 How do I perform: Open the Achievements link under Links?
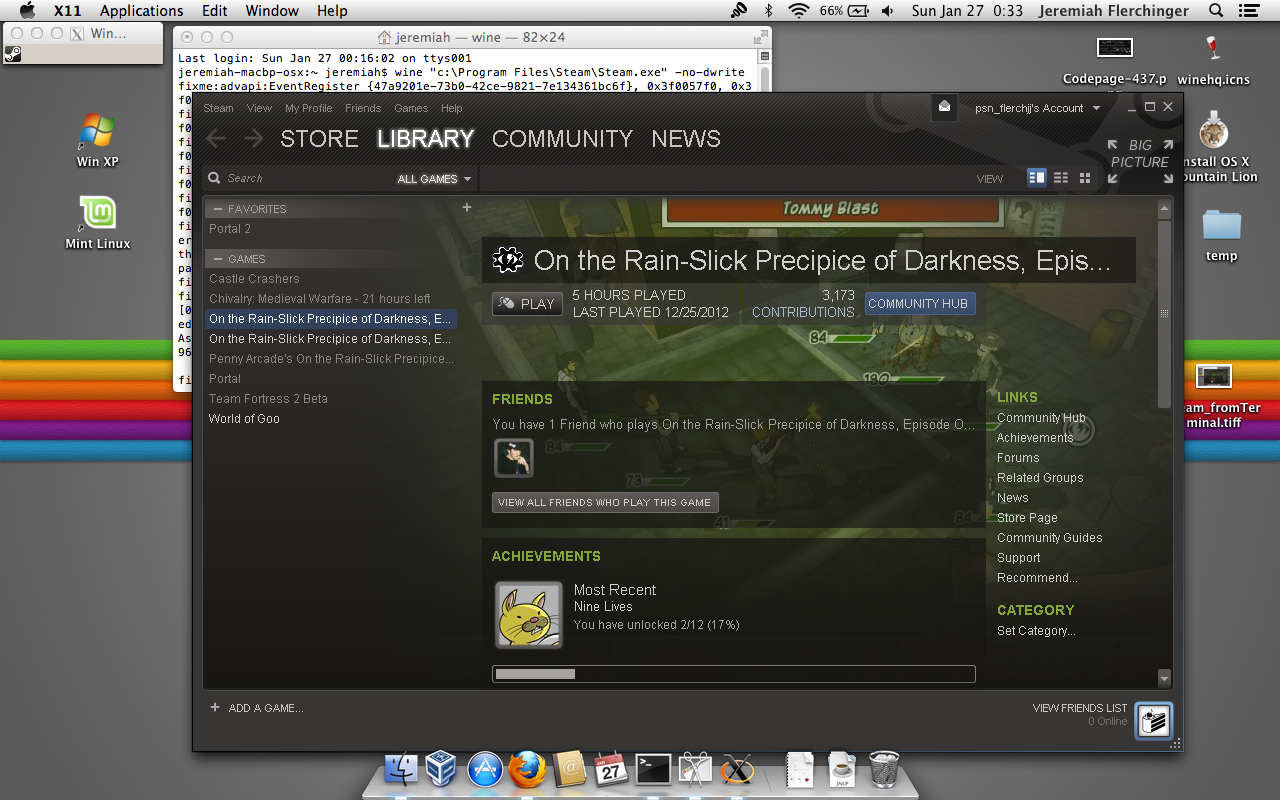[1035, 438]
